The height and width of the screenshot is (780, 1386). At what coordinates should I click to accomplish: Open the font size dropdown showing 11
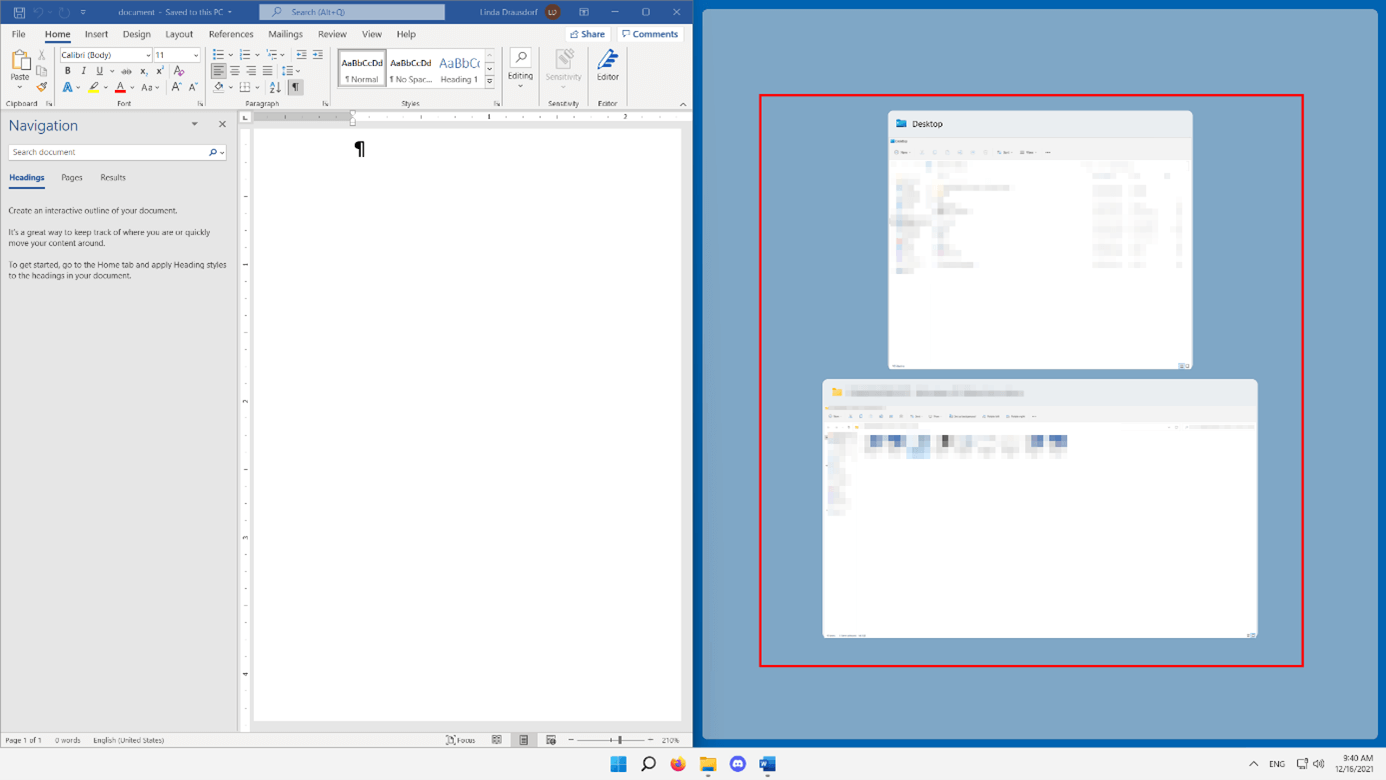click(196, 55)
